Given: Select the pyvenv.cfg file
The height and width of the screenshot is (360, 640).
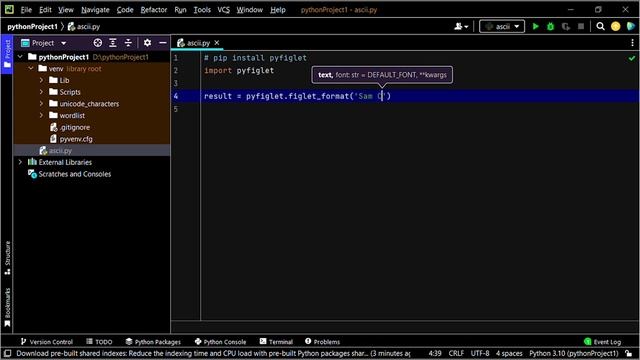Looking at the screenshot, I should (71, 139).
